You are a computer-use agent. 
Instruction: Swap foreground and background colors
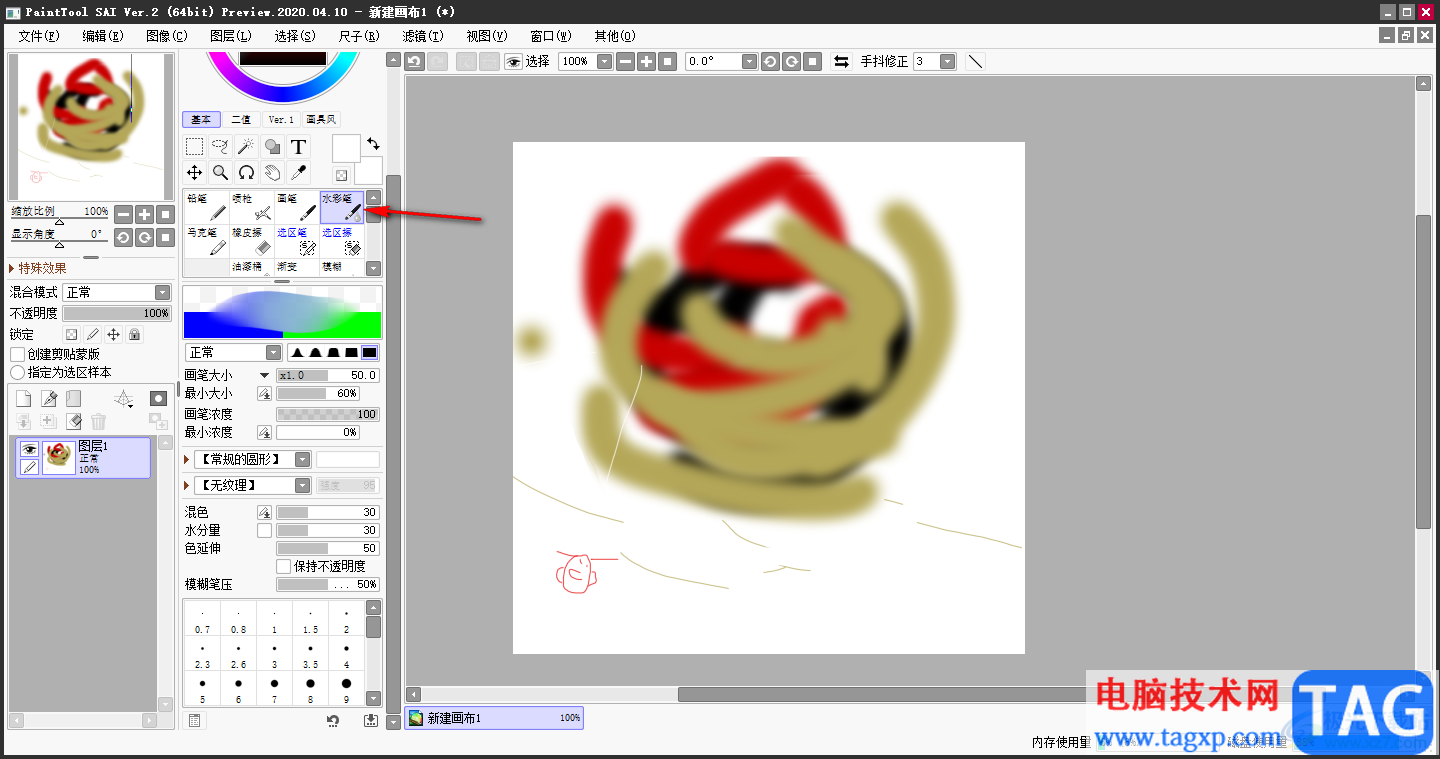point(373,144)
